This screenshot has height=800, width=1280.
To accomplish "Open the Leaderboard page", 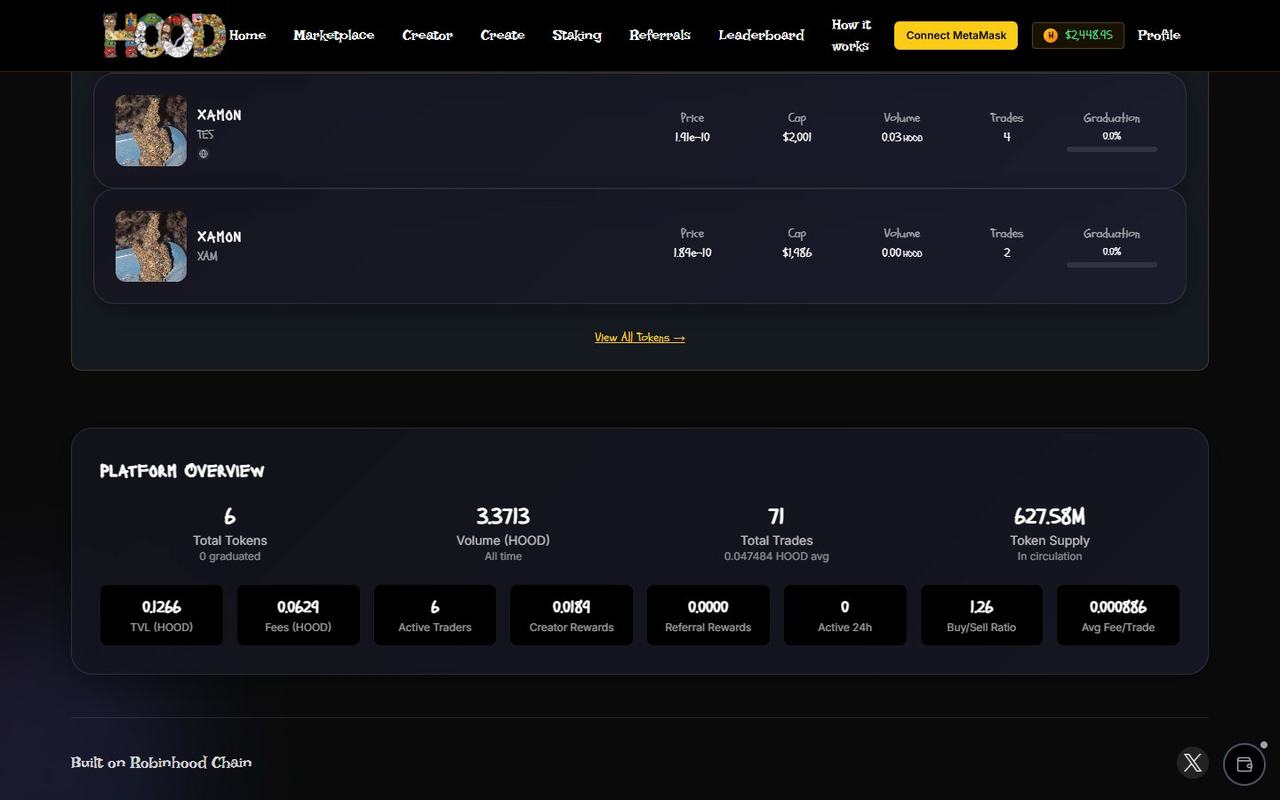I will pyautogui.click(x=761, y=35).
